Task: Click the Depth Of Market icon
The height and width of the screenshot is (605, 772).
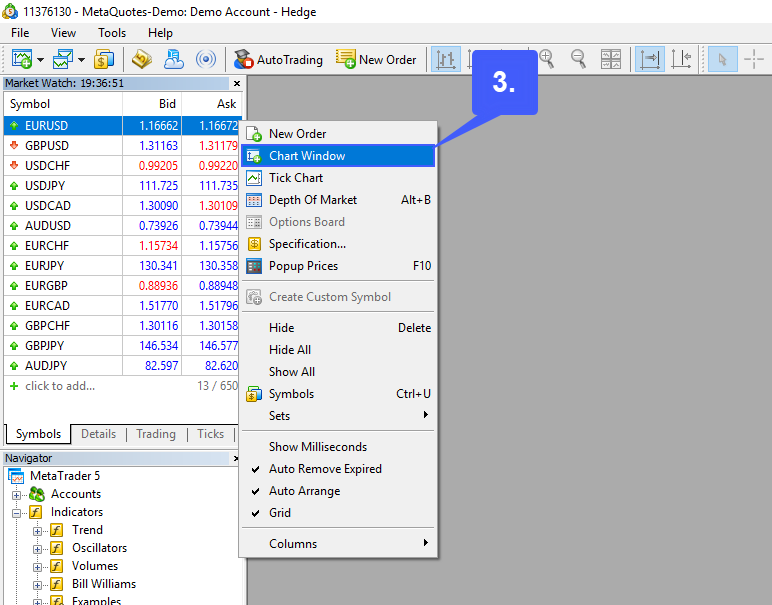Action: coord(254,200)
